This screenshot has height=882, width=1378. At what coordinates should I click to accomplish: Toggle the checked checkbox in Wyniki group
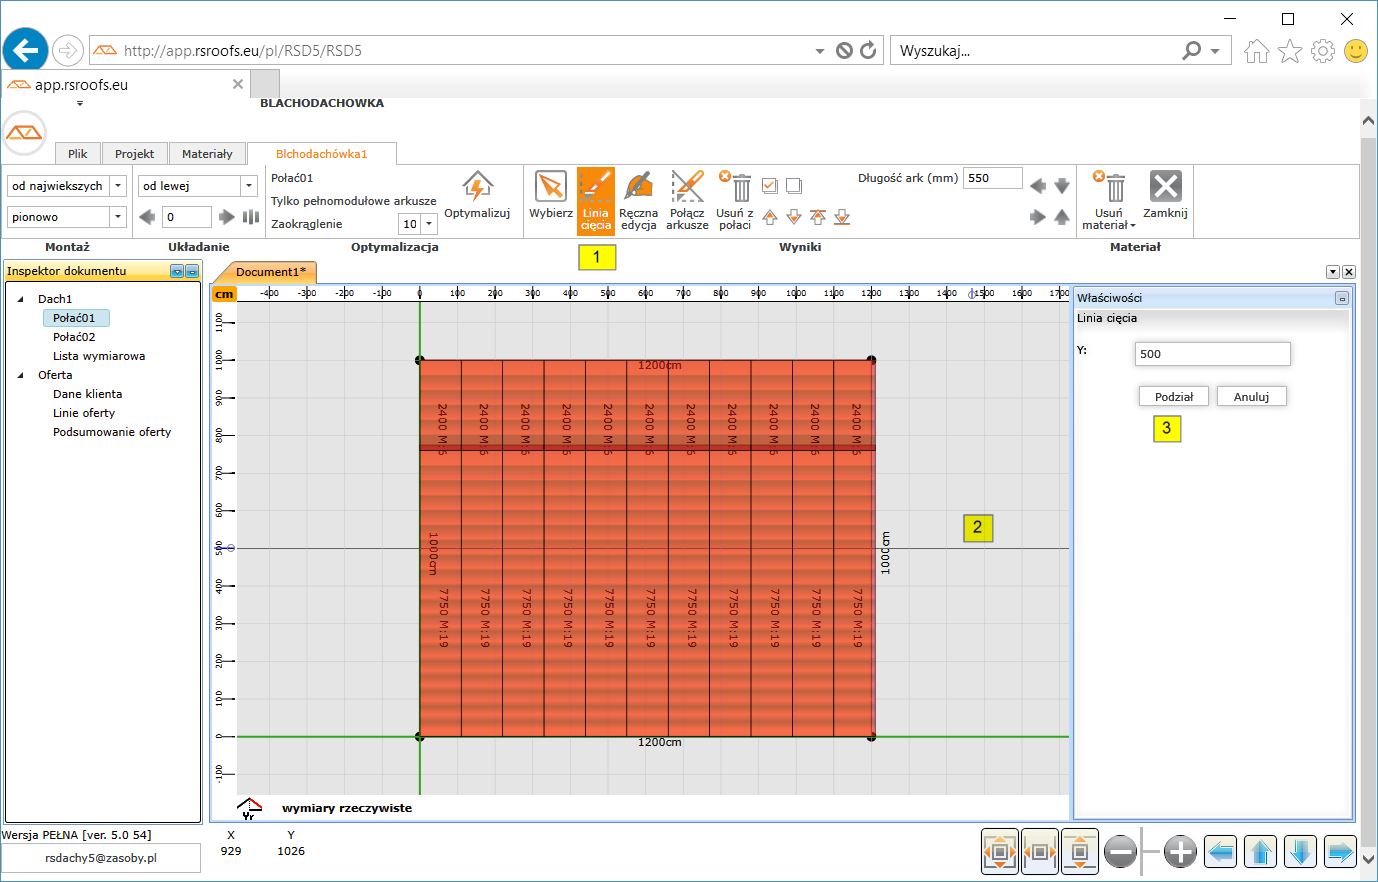tap(770, 185)
